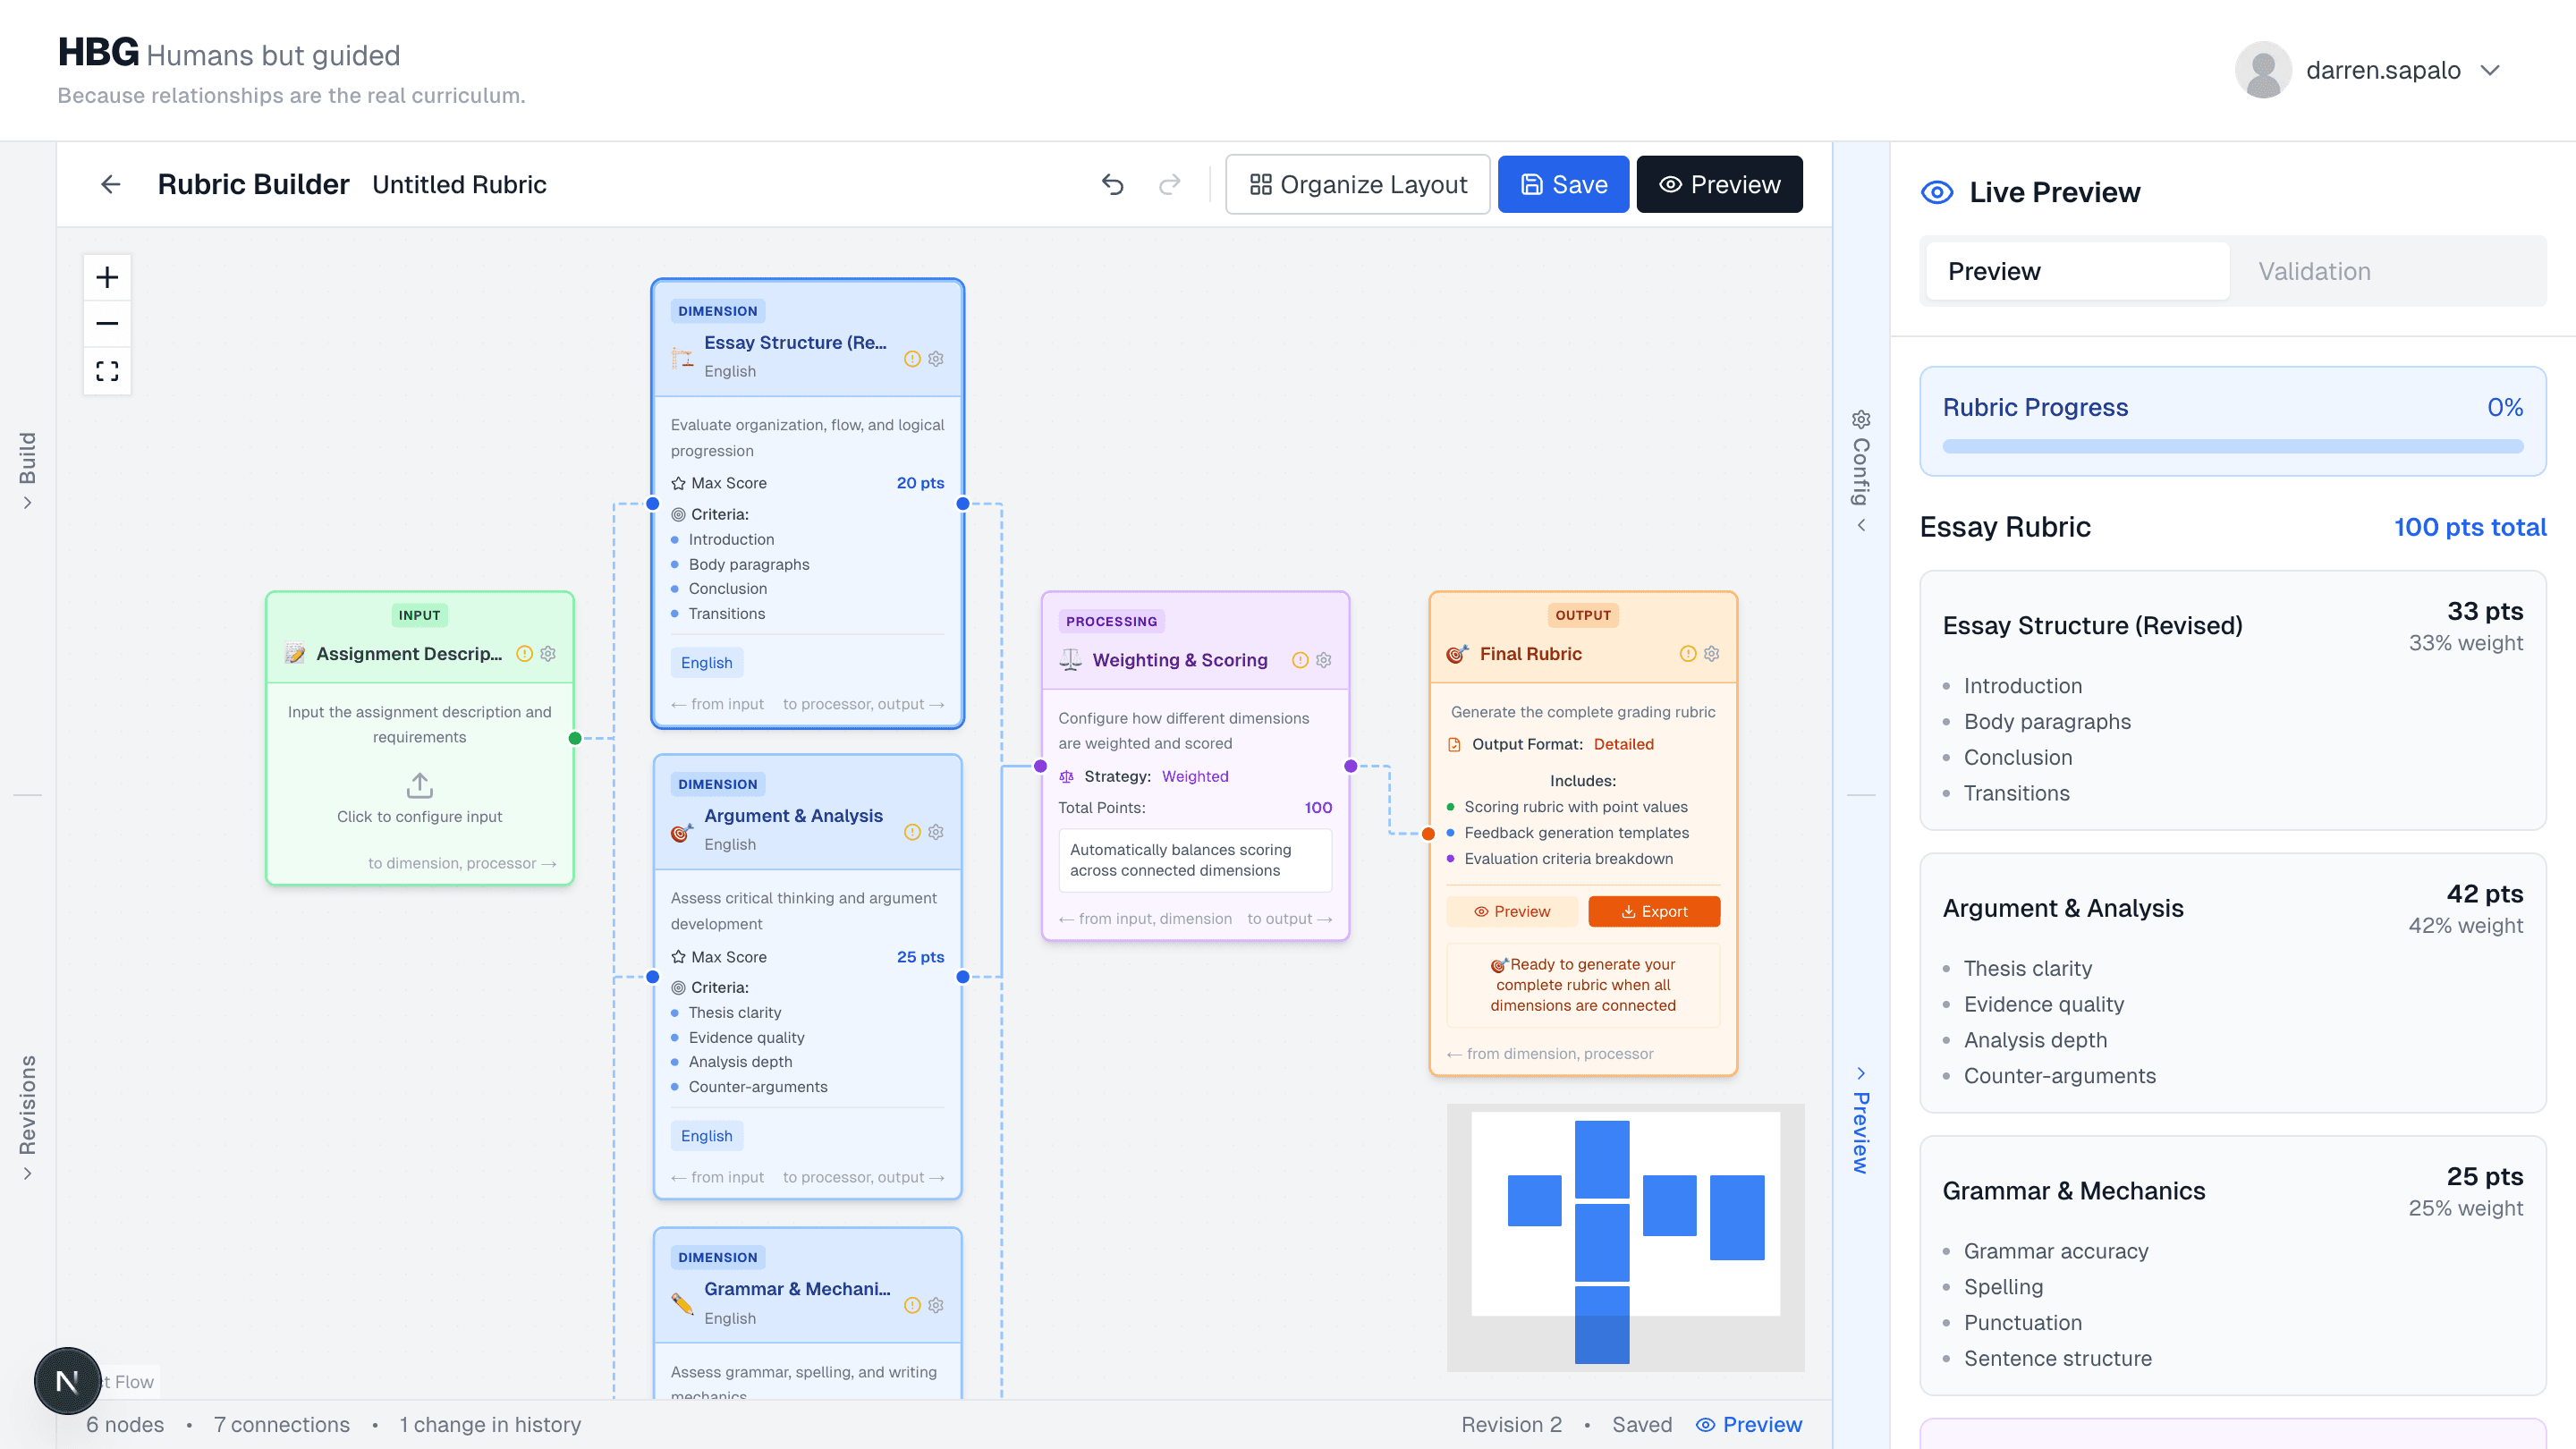Viewport: 2576px width, 1449px height.
Task: Open settings gear on Weighting & Scoring node
Action: click(x=1324, y=660)
